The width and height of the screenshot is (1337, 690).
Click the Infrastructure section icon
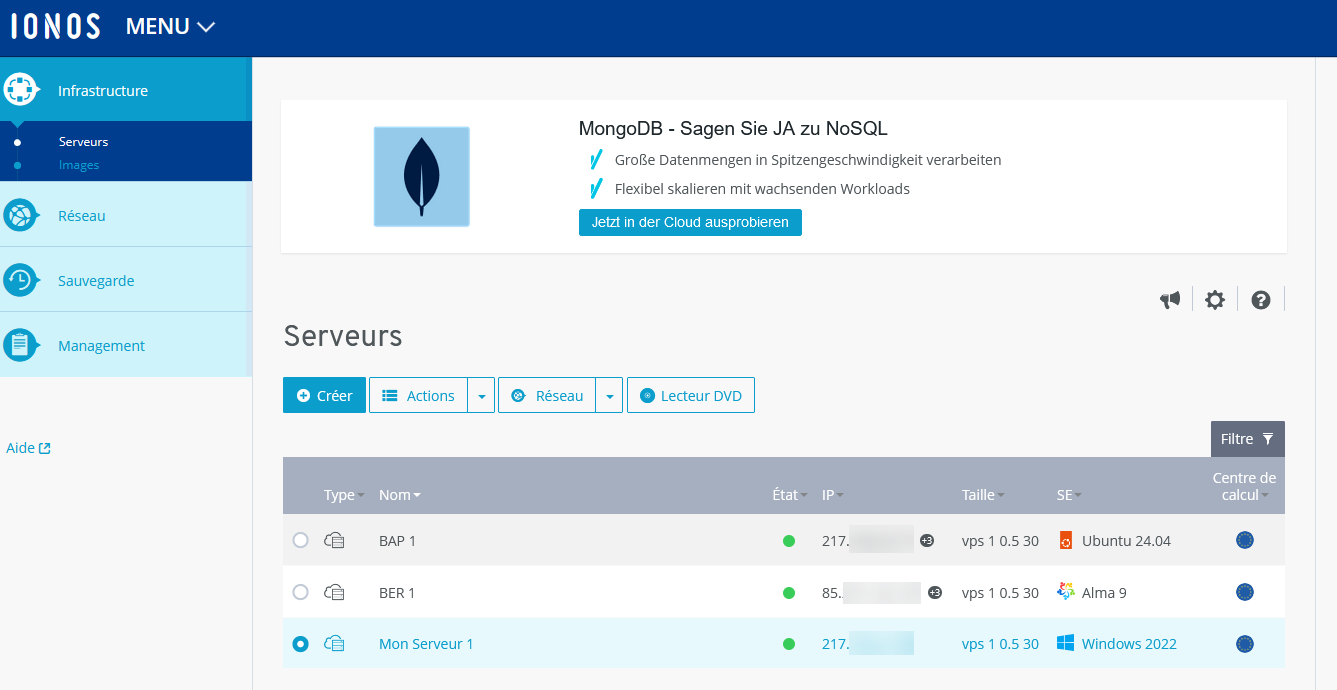pos(20,90)
